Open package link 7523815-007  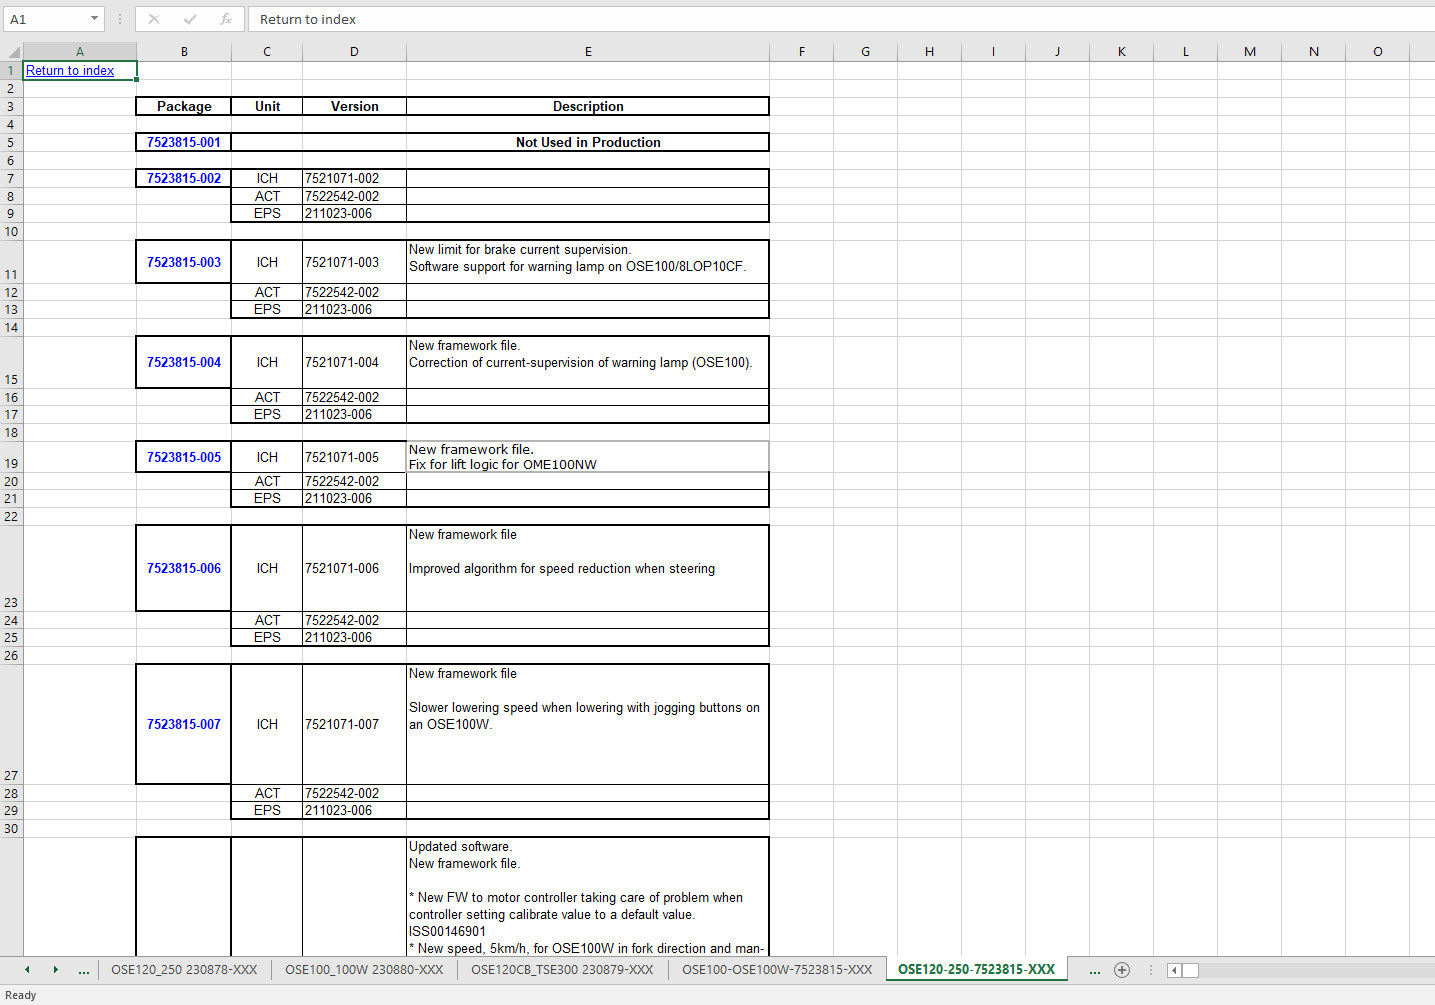pos(184,724)
